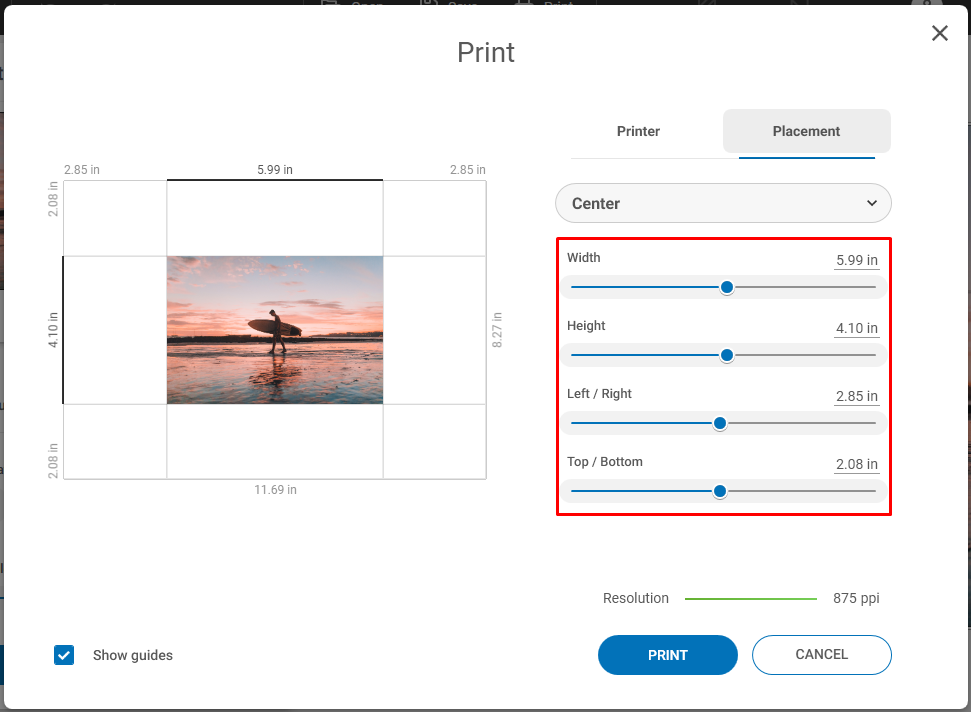The width and height of the screenshot is (971, 712).
Task: Open the Center placement dropdown
Action: [x=722, y=203]
